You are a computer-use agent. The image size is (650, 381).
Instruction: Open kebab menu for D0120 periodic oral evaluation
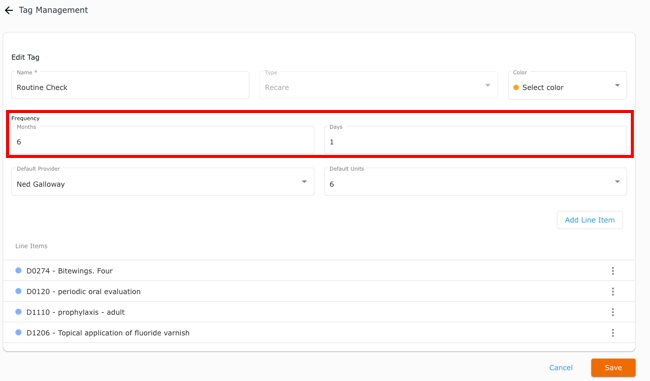(x=613, y=291)
